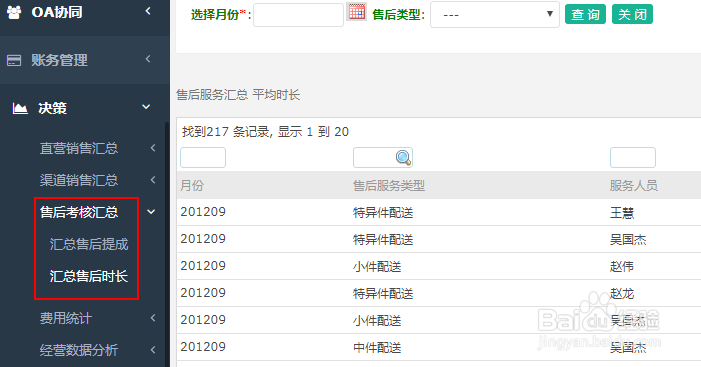Open 经营数据分析 item
This screenshot has height=367, width=701.
coord(79,350)
